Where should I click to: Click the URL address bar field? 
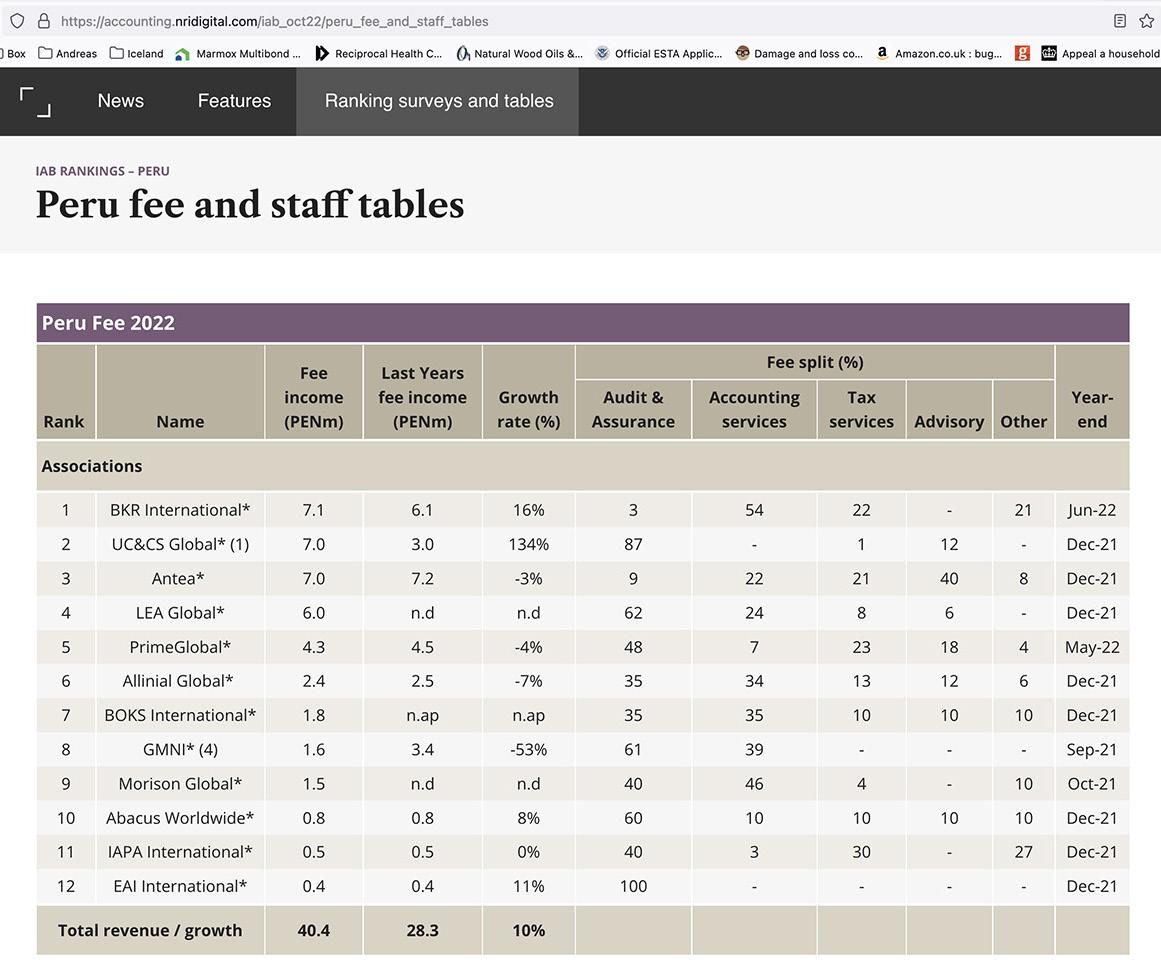(560, 21)
